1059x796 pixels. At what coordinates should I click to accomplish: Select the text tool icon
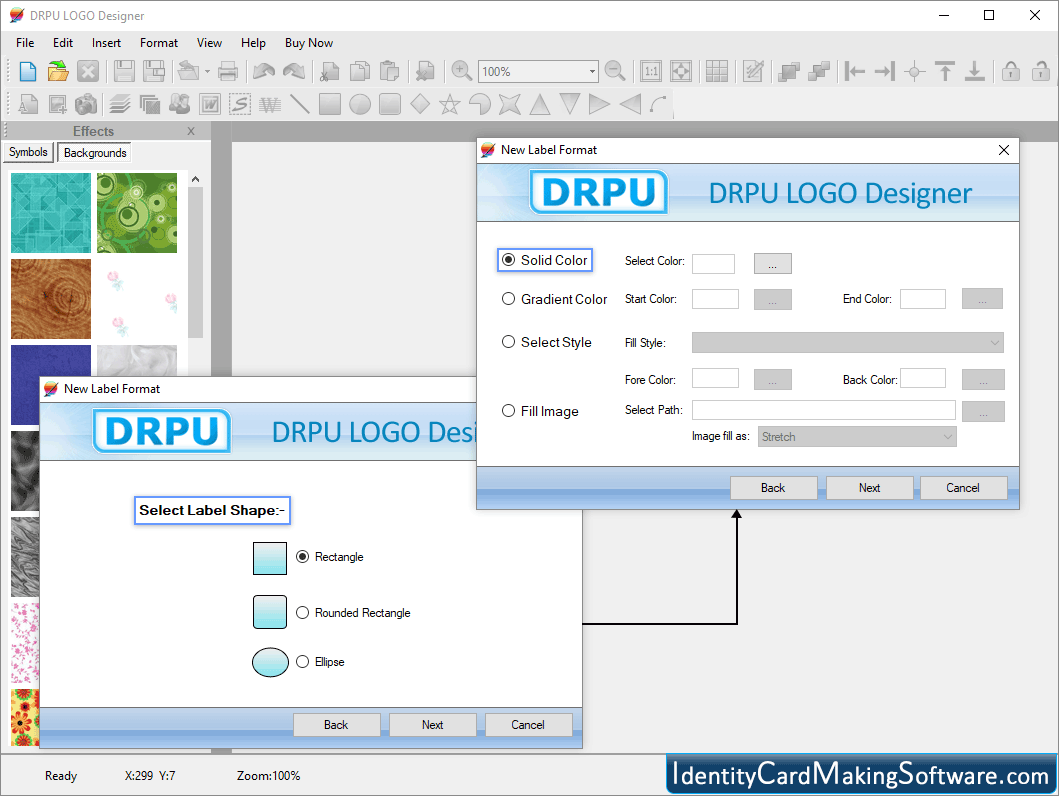pos(28,104)
